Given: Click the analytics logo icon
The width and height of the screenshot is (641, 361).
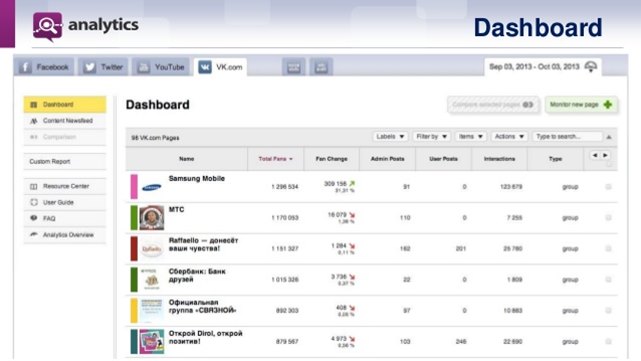Looking at the screenshot, I should pyautogui.click(x=47, y=27).
